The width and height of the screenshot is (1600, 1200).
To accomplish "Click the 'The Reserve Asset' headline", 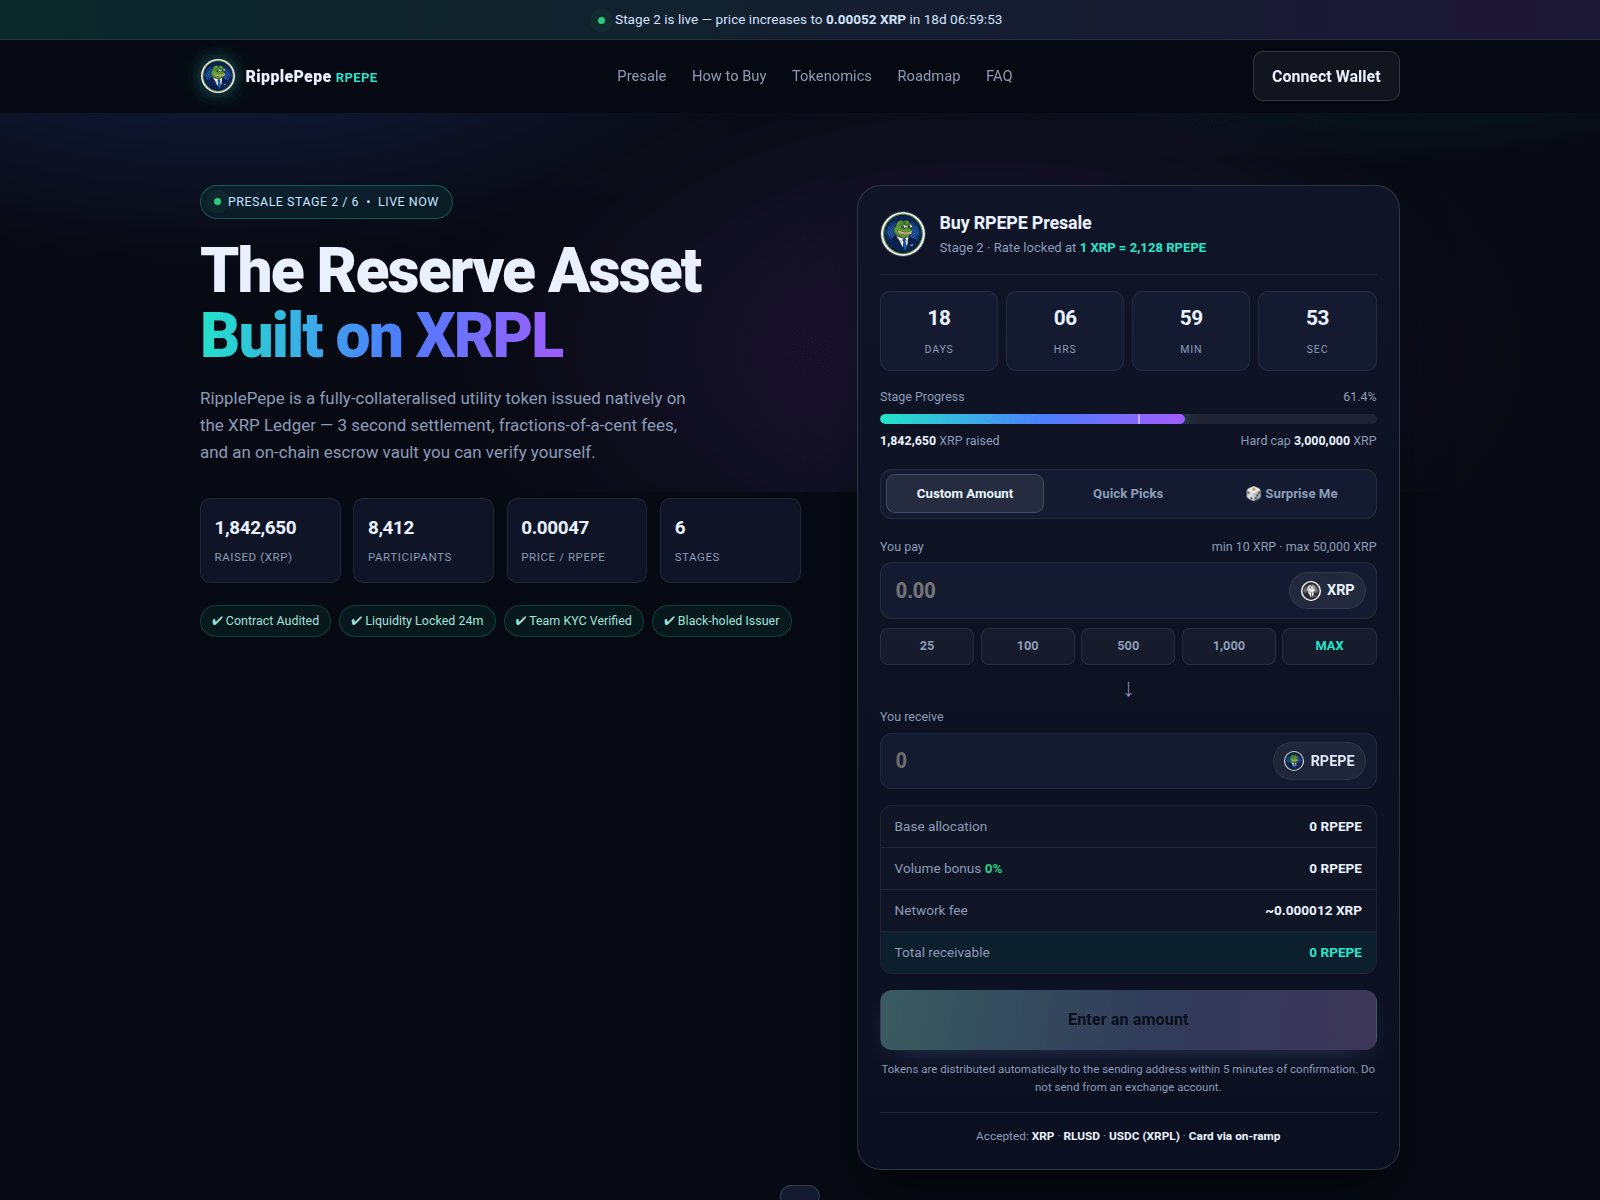I will tap(451, 270).
